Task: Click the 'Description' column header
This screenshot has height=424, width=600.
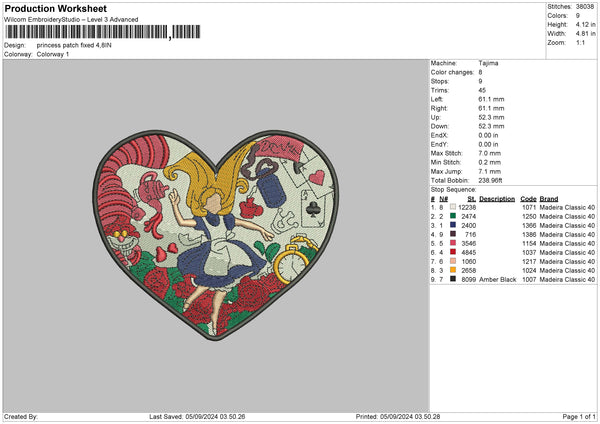Action: (497, 199)
